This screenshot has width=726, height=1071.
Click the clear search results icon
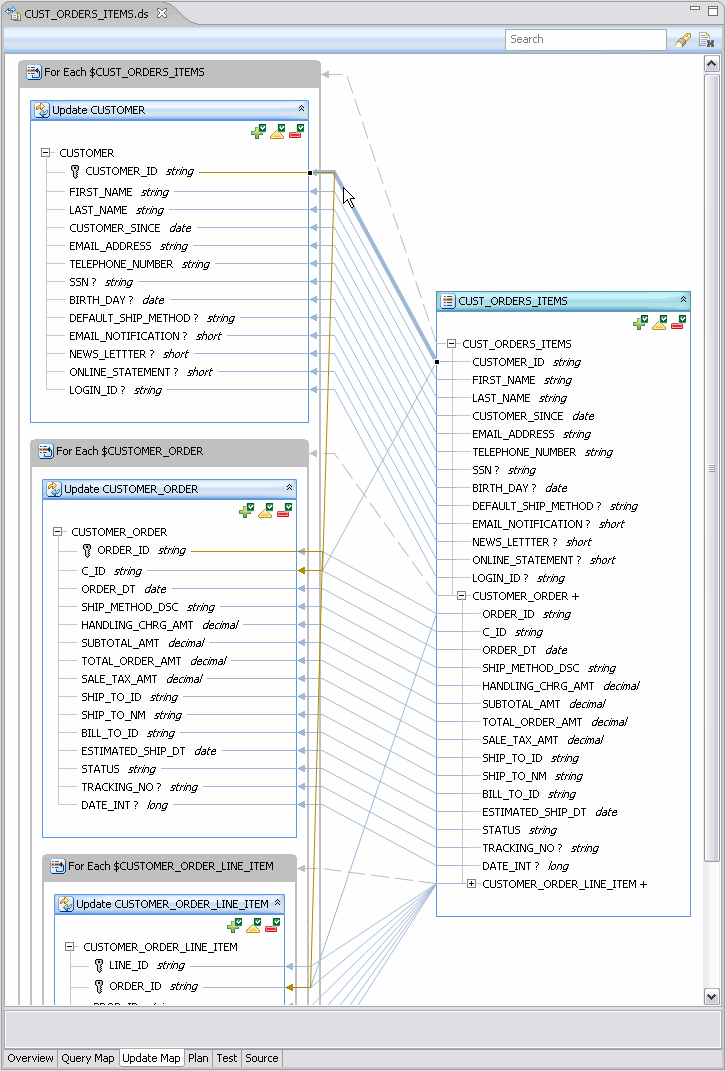706,40
